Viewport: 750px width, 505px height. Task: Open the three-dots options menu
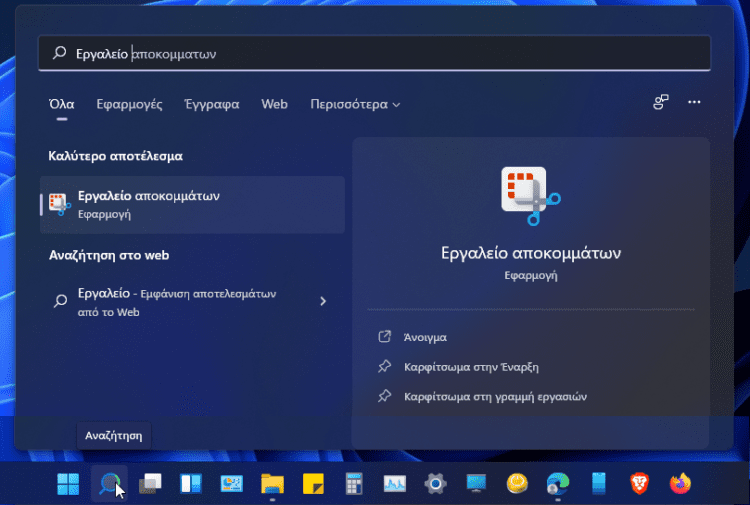694,102
